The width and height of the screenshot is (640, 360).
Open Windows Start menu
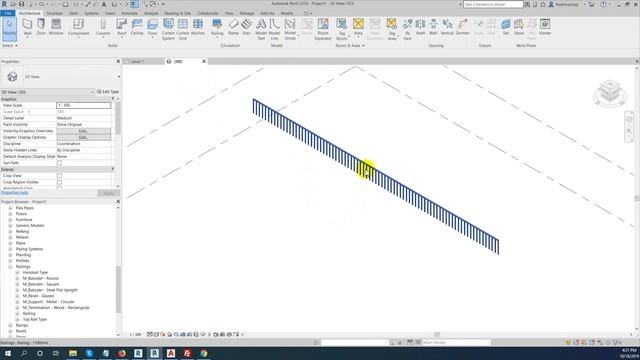coord(8,353)
